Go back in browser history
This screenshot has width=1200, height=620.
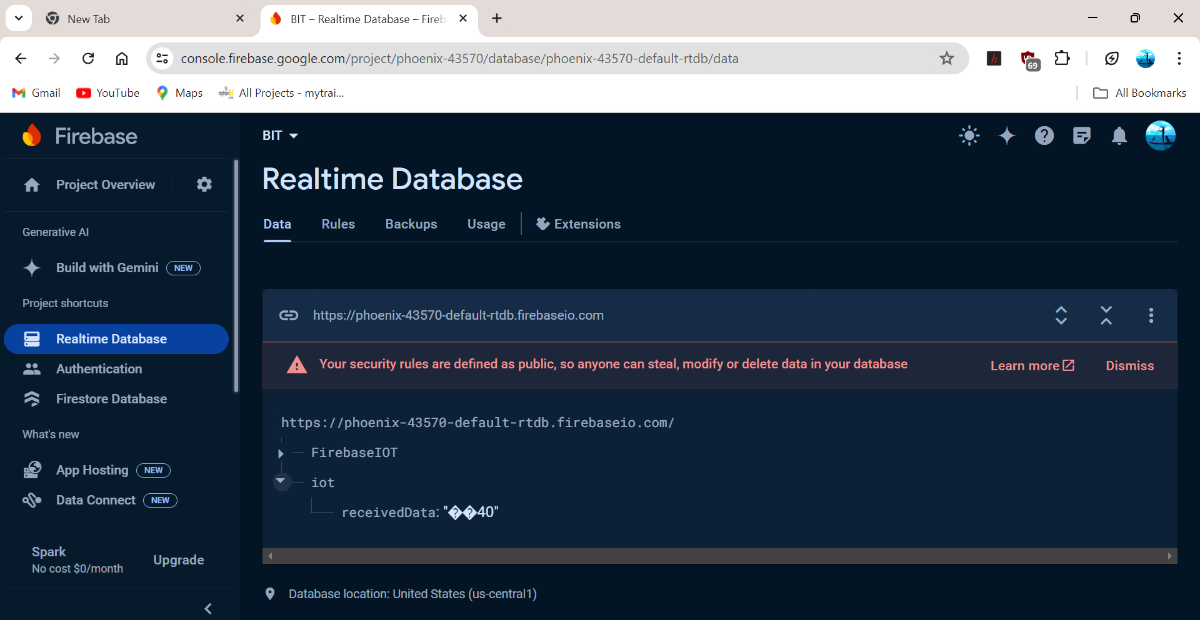(x=21, y=58)
